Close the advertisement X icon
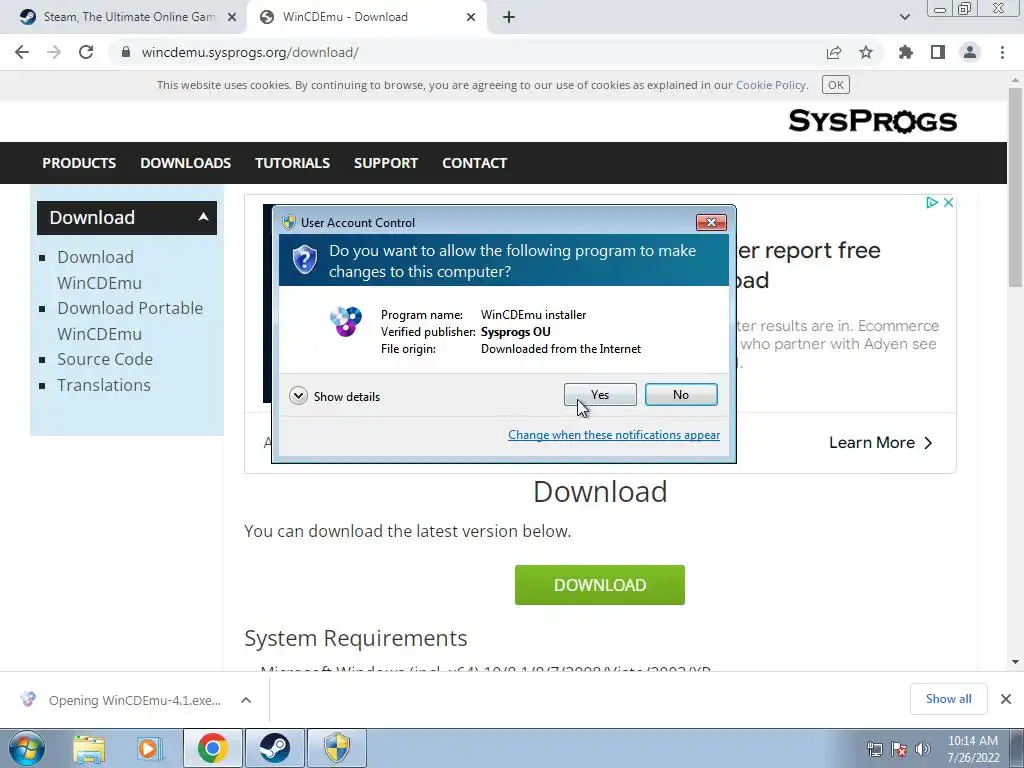 [948, 202]
